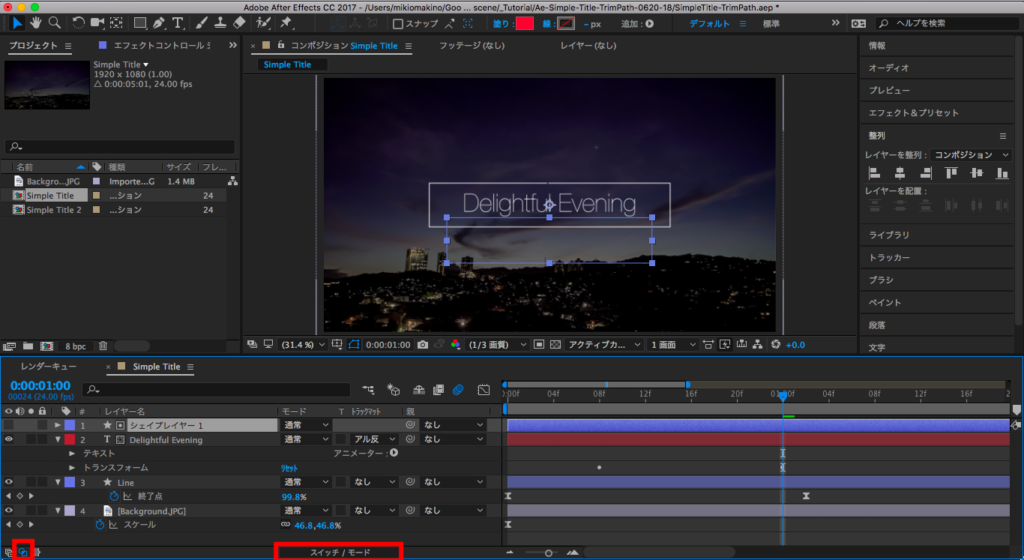The image size is (1024, 560).
Task: Click the スイッチ / モード toggle button
Action: click(x=339, y=551)
